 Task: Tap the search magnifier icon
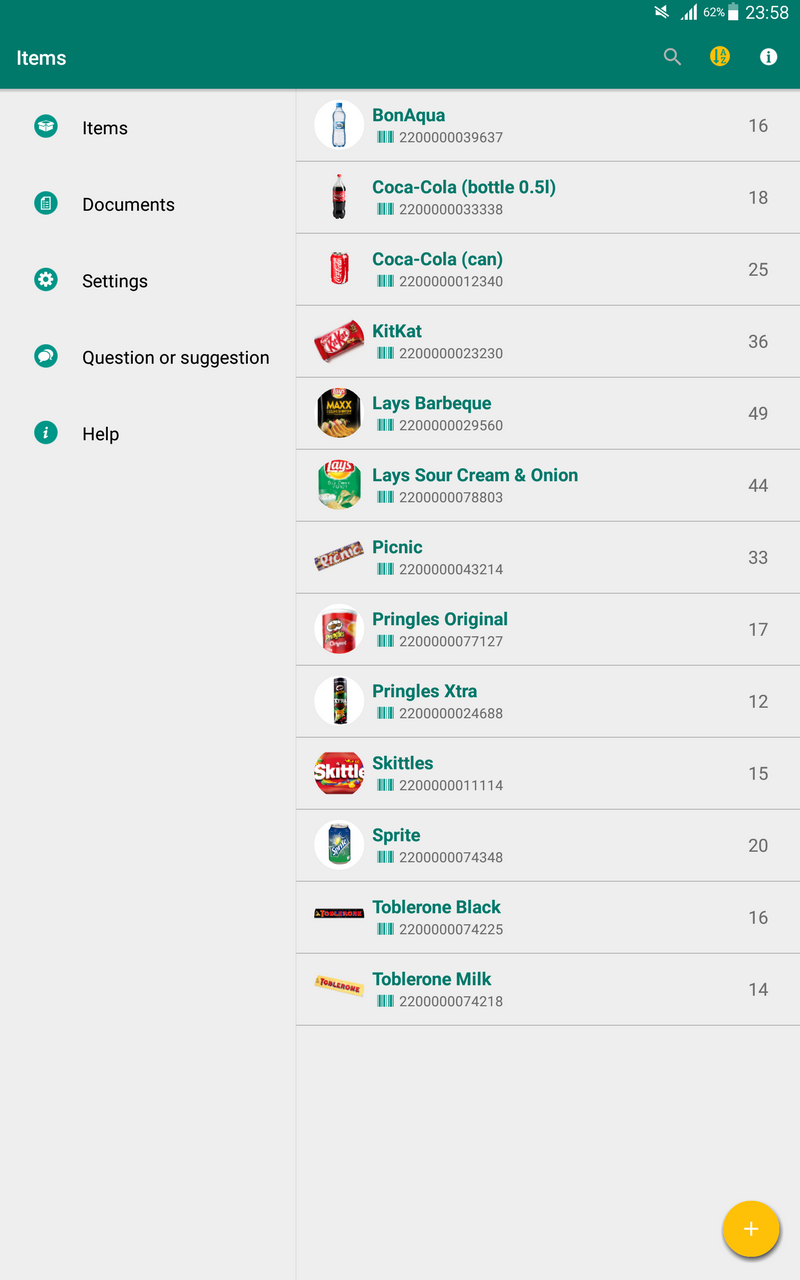pyautogui.click(x=672, y=57)
